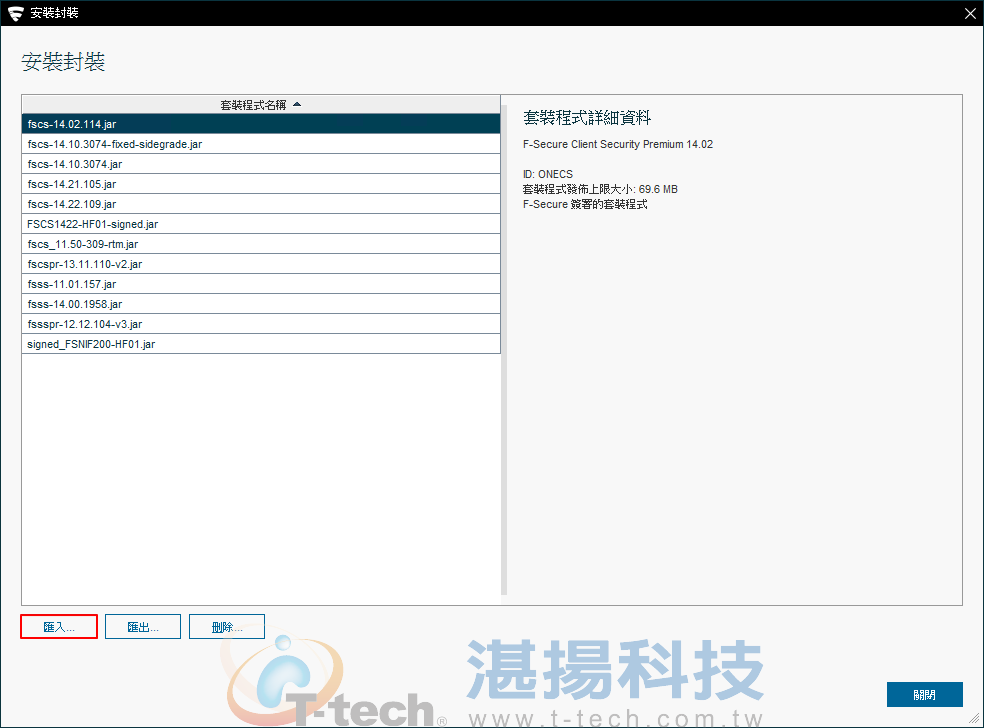
Task: Close the 安裝封裝 window with the X
Action: (x=970, y=13)
